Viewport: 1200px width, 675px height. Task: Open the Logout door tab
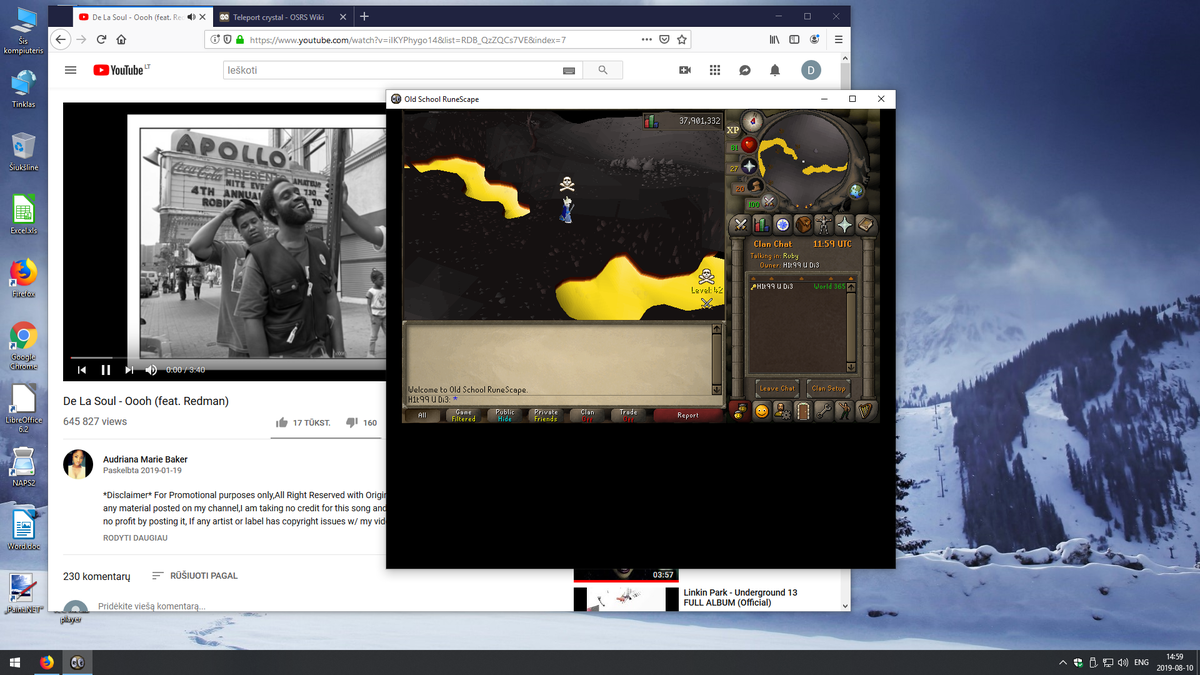point(803,411)
